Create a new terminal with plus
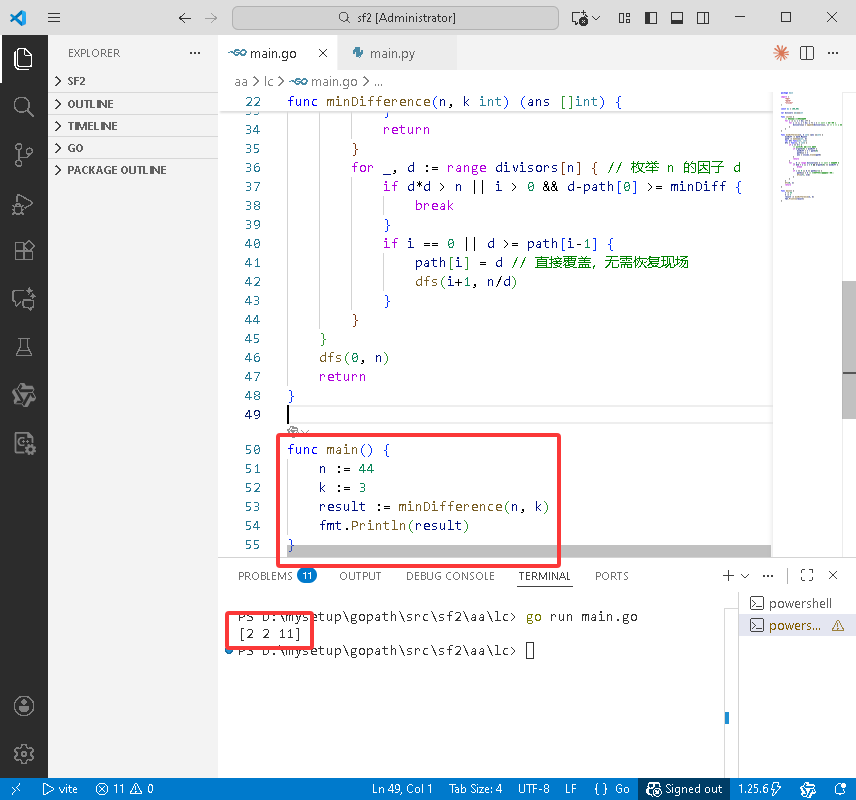 728,576
